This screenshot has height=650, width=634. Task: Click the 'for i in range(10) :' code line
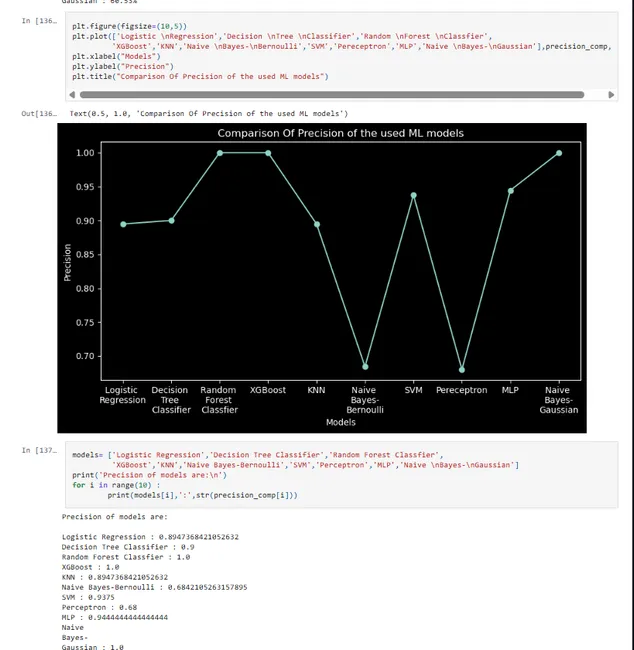coord(116,485)
